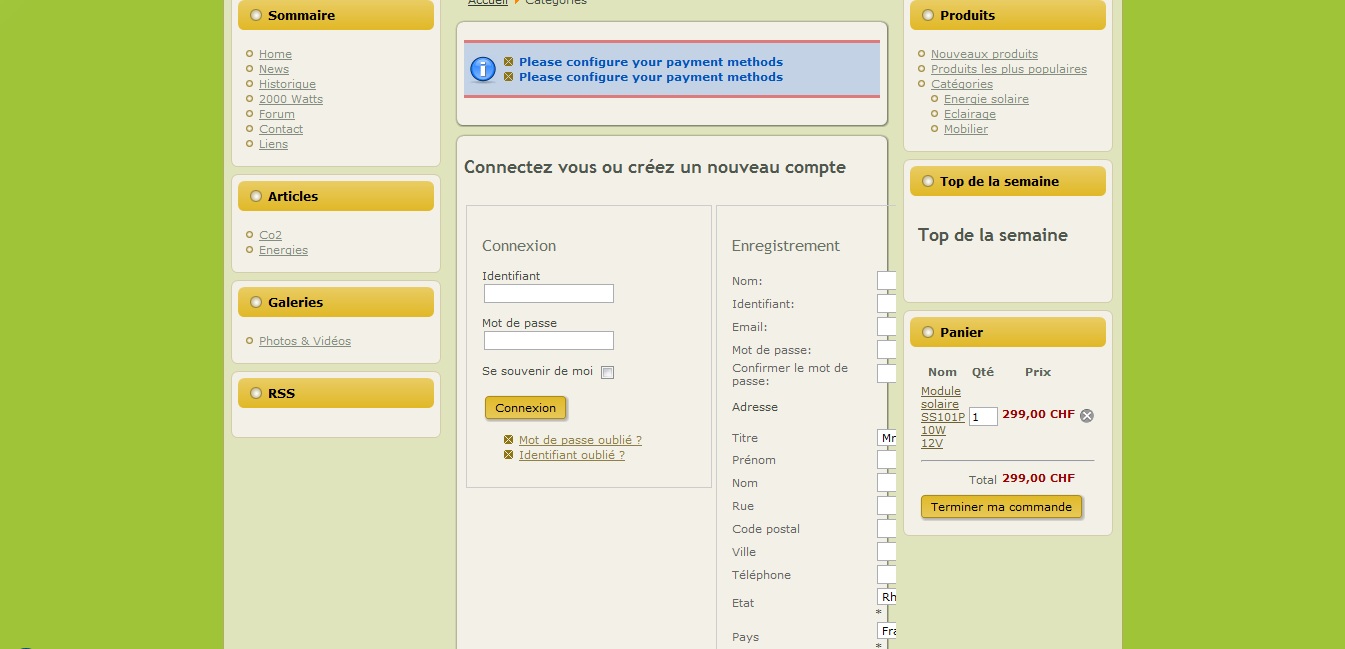Image resolution: width=1345 pixels, height=649 pixels.
Task: Open the Catégories link in Produits
Action: [x=962, y=84]
